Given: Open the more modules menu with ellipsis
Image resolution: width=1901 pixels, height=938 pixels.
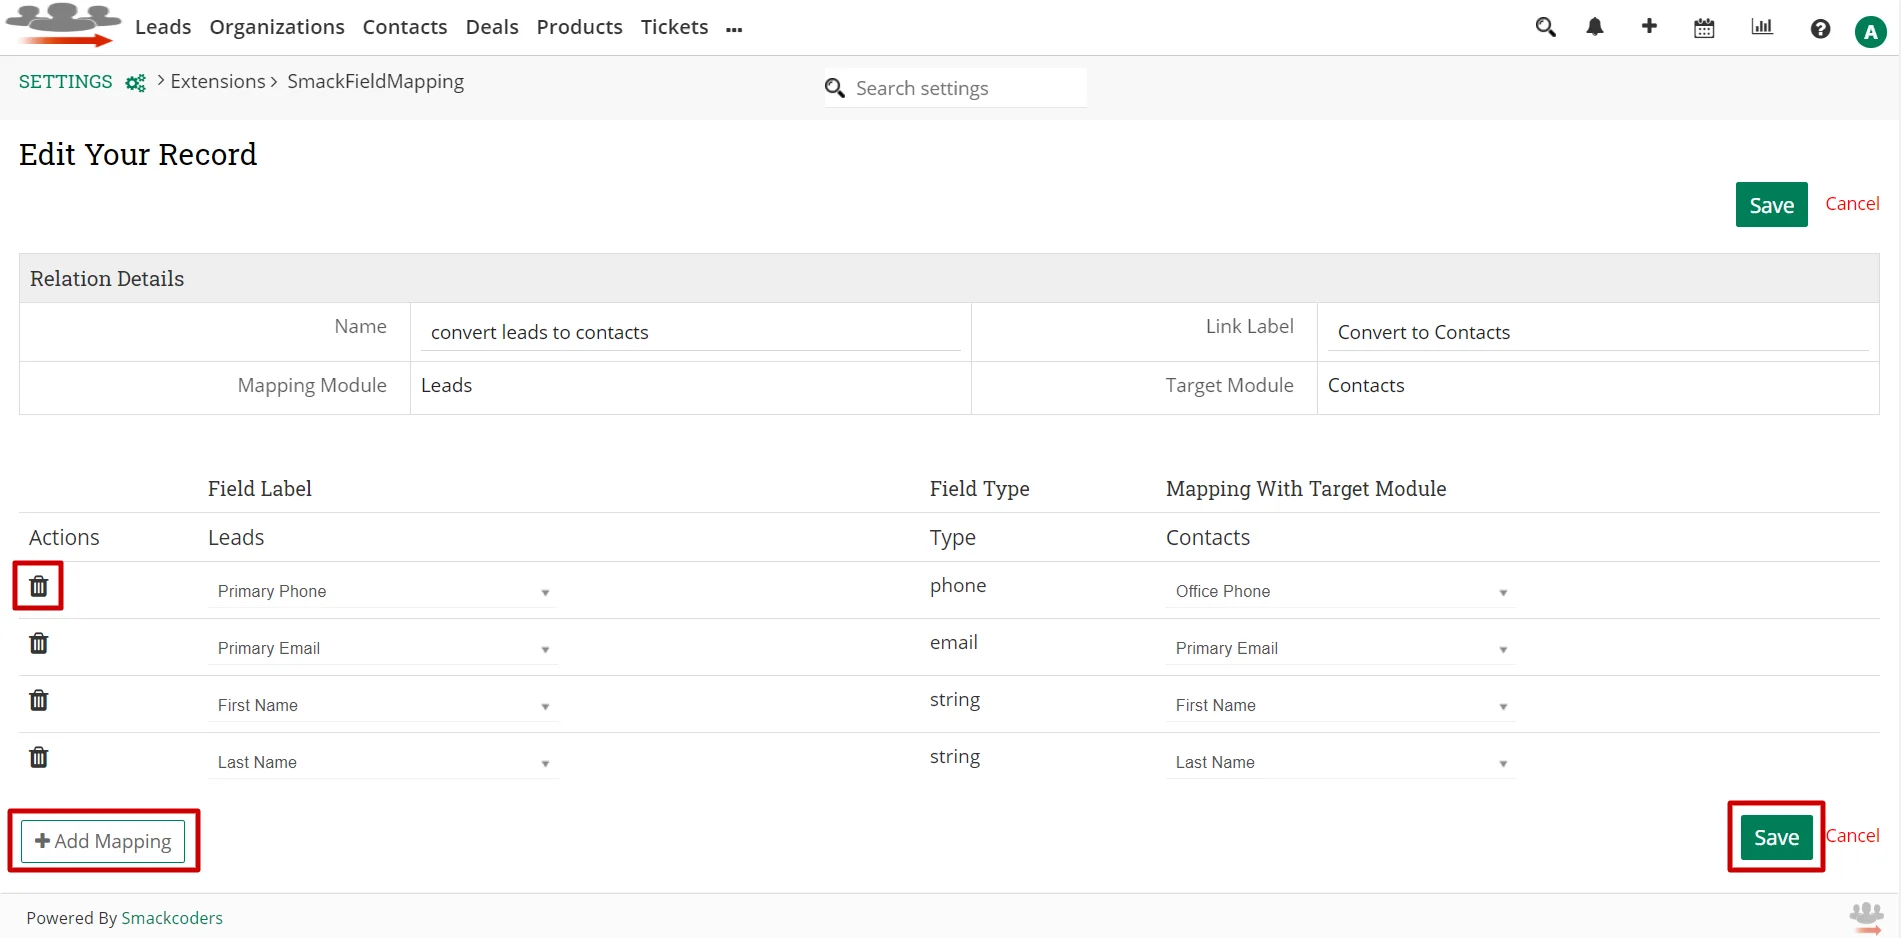Looking at the screenshot, I should pyautogui.click(x=735, y=29).
